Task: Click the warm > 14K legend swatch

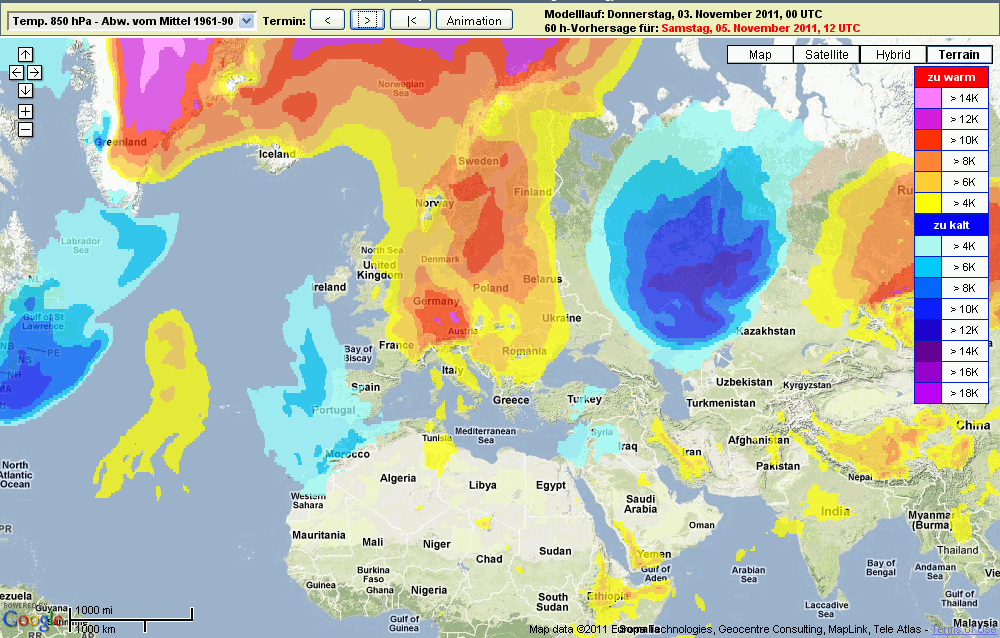Action: pyautogui.click(x=928, y=98)
